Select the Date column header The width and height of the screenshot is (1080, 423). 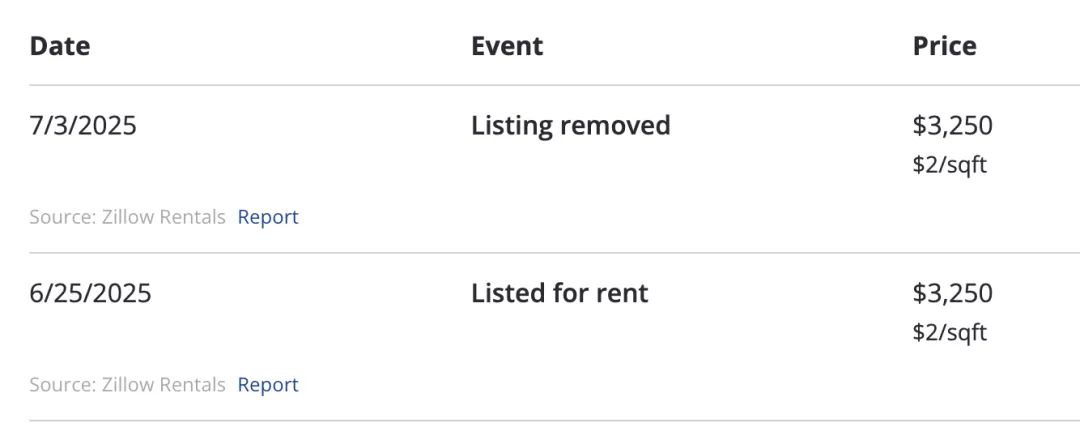click(x=60, y=46)
